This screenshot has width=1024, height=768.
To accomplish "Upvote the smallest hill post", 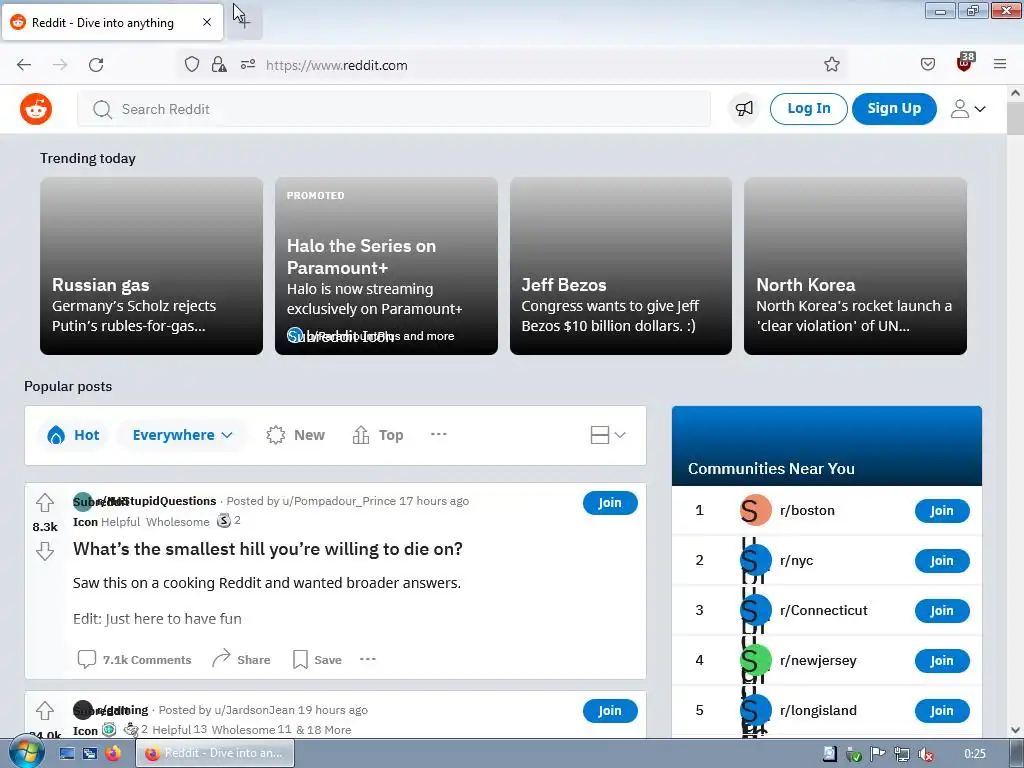I will pos(45,503).
